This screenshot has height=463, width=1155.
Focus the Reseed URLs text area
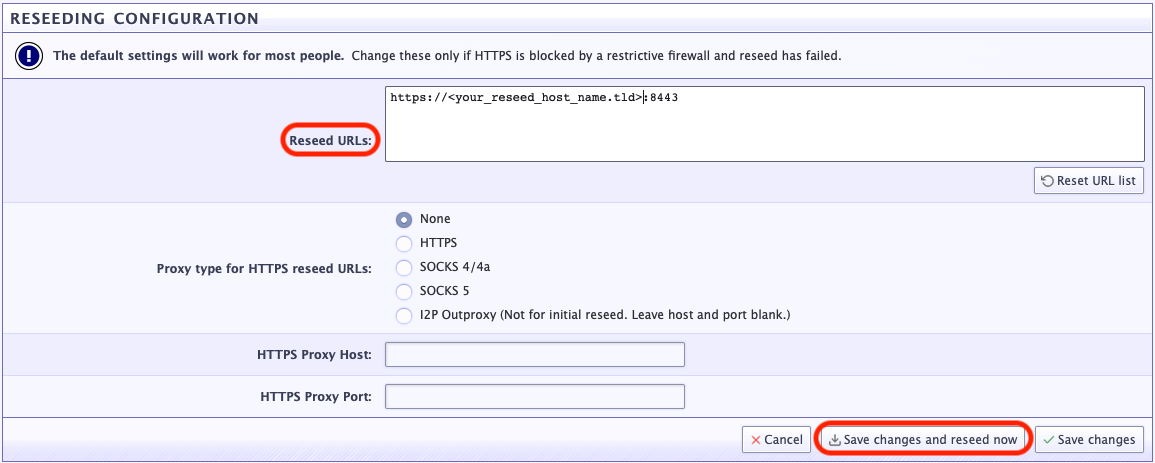(764, 124)
